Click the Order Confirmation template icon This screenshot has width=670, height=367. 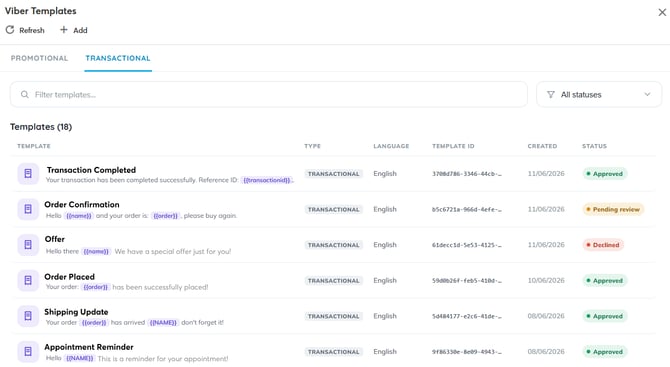tap(28, 209)
